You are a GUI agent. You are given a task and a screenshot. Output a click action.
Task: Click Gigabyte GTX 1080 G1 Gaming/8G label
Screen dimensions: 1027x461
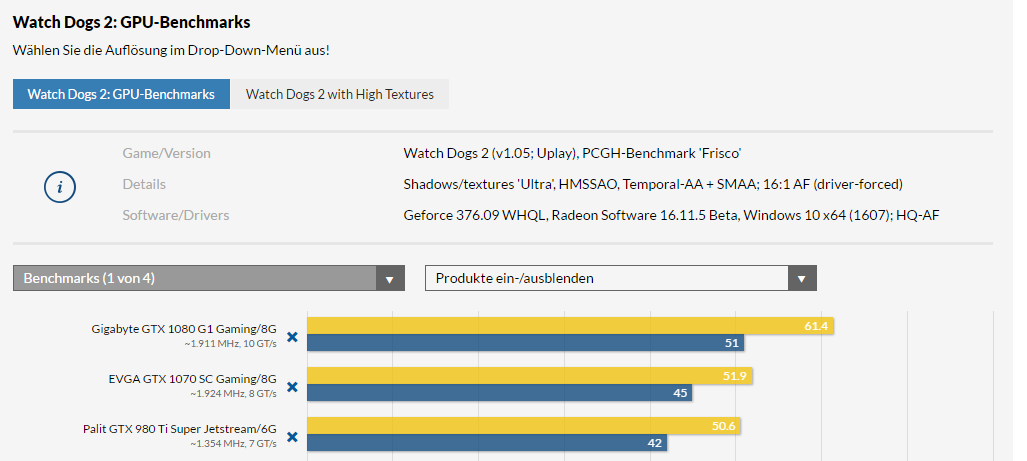(184, 329)
